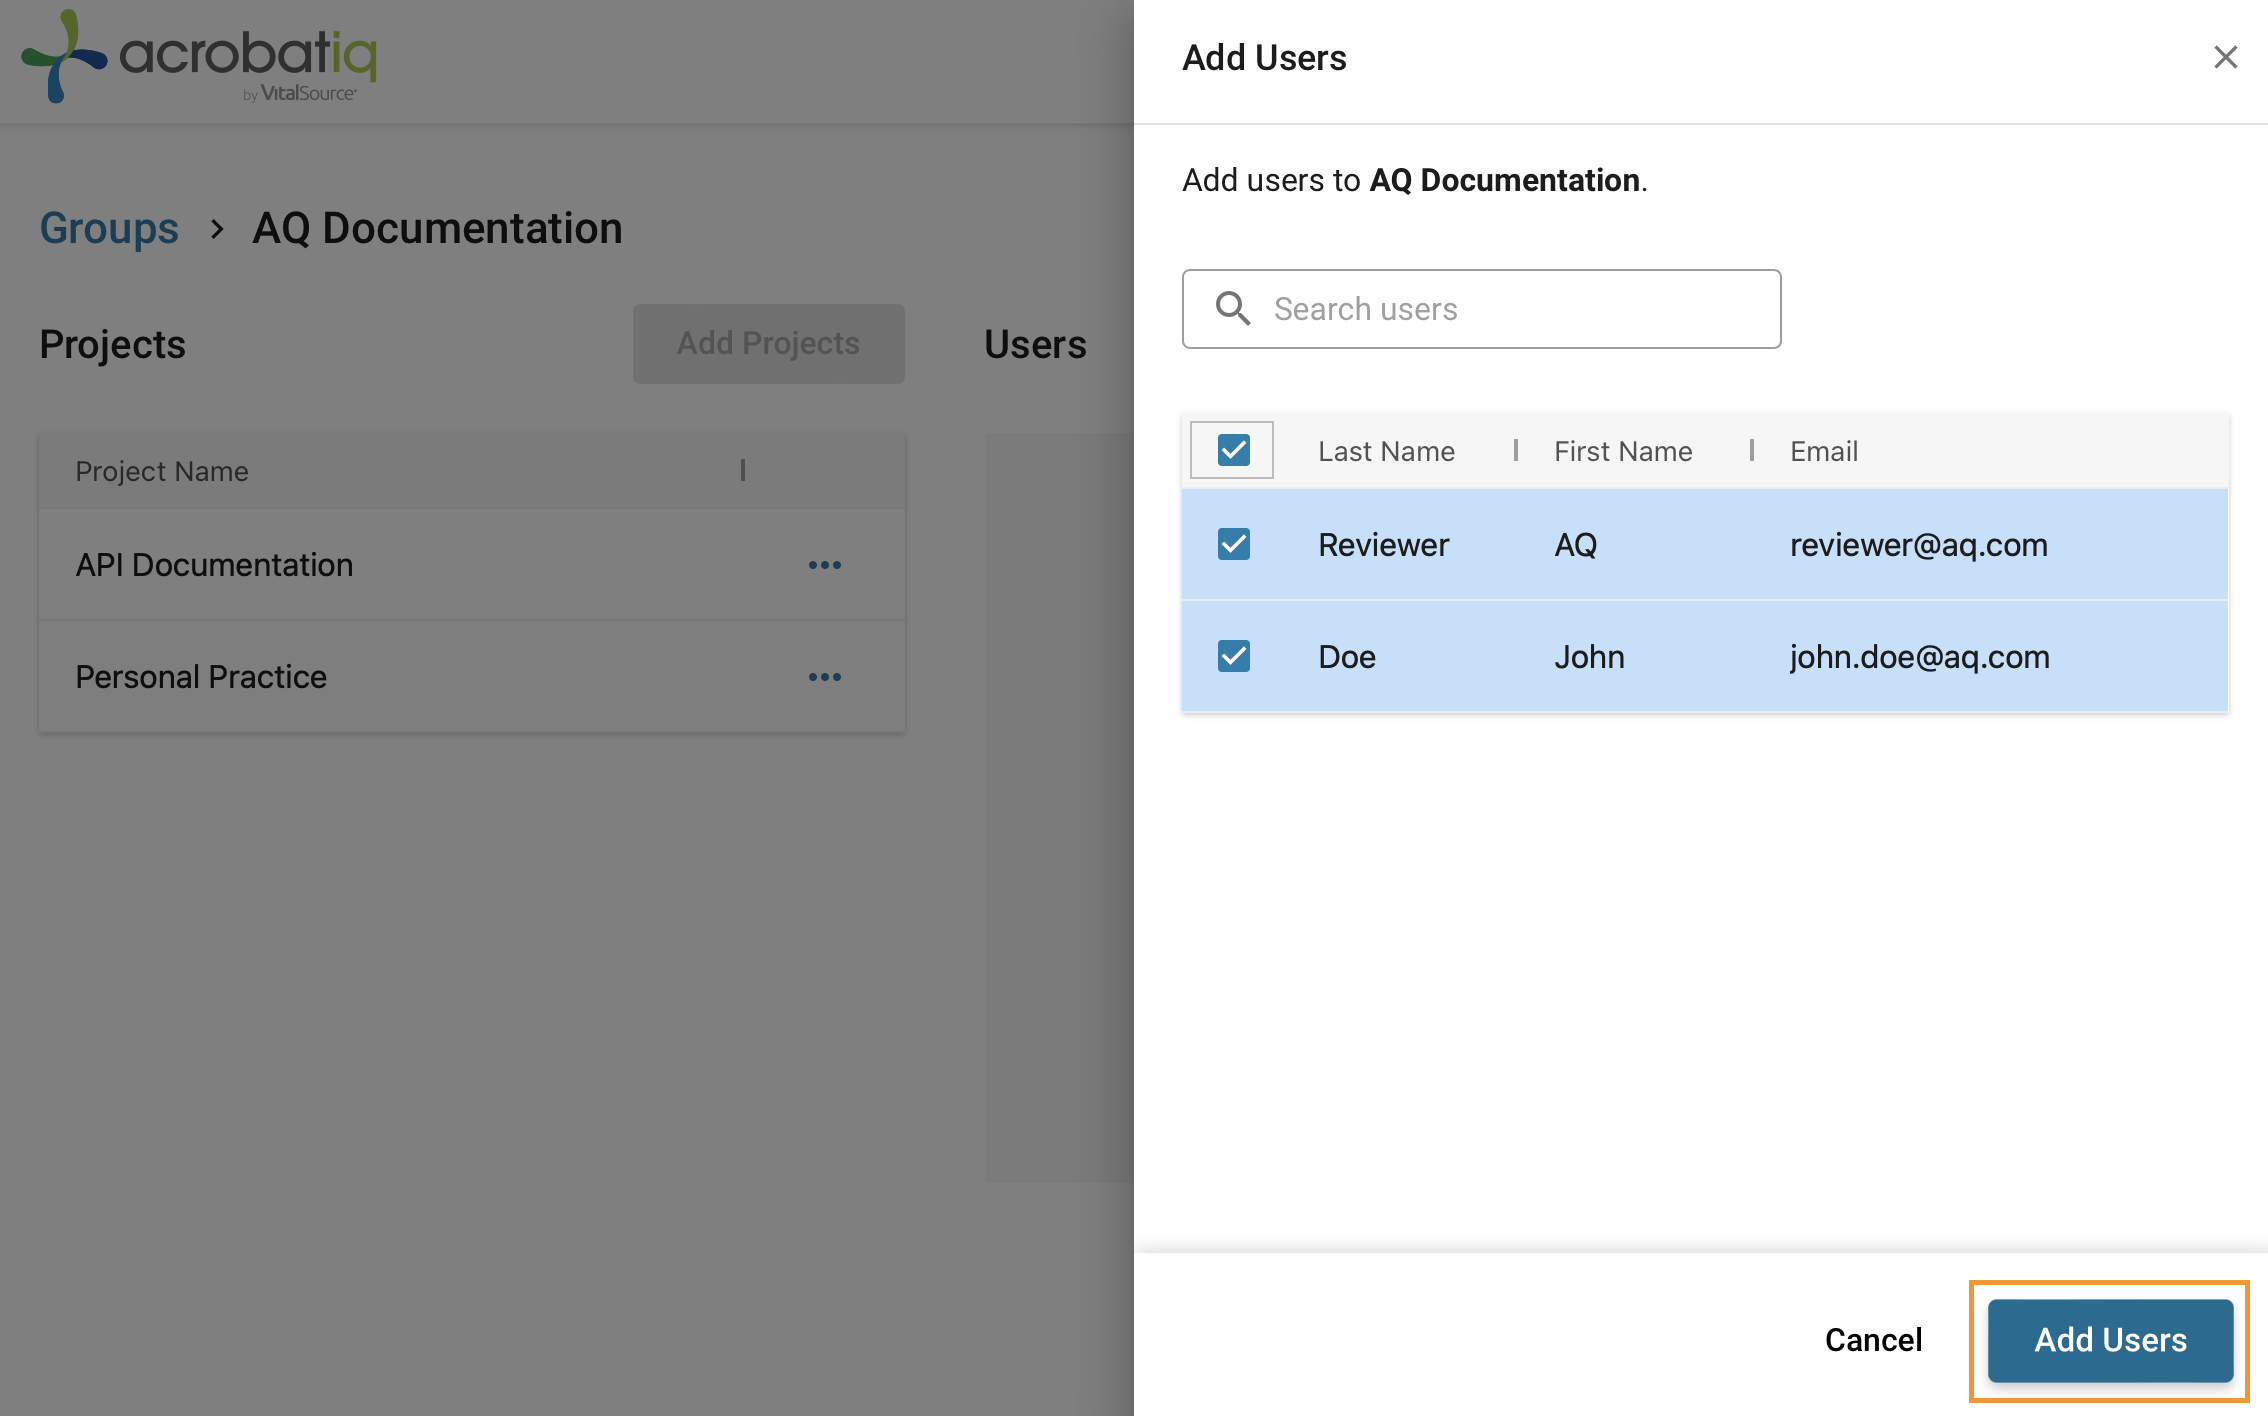
Task: Click the Add Projects button
Action: pos(768,343)
